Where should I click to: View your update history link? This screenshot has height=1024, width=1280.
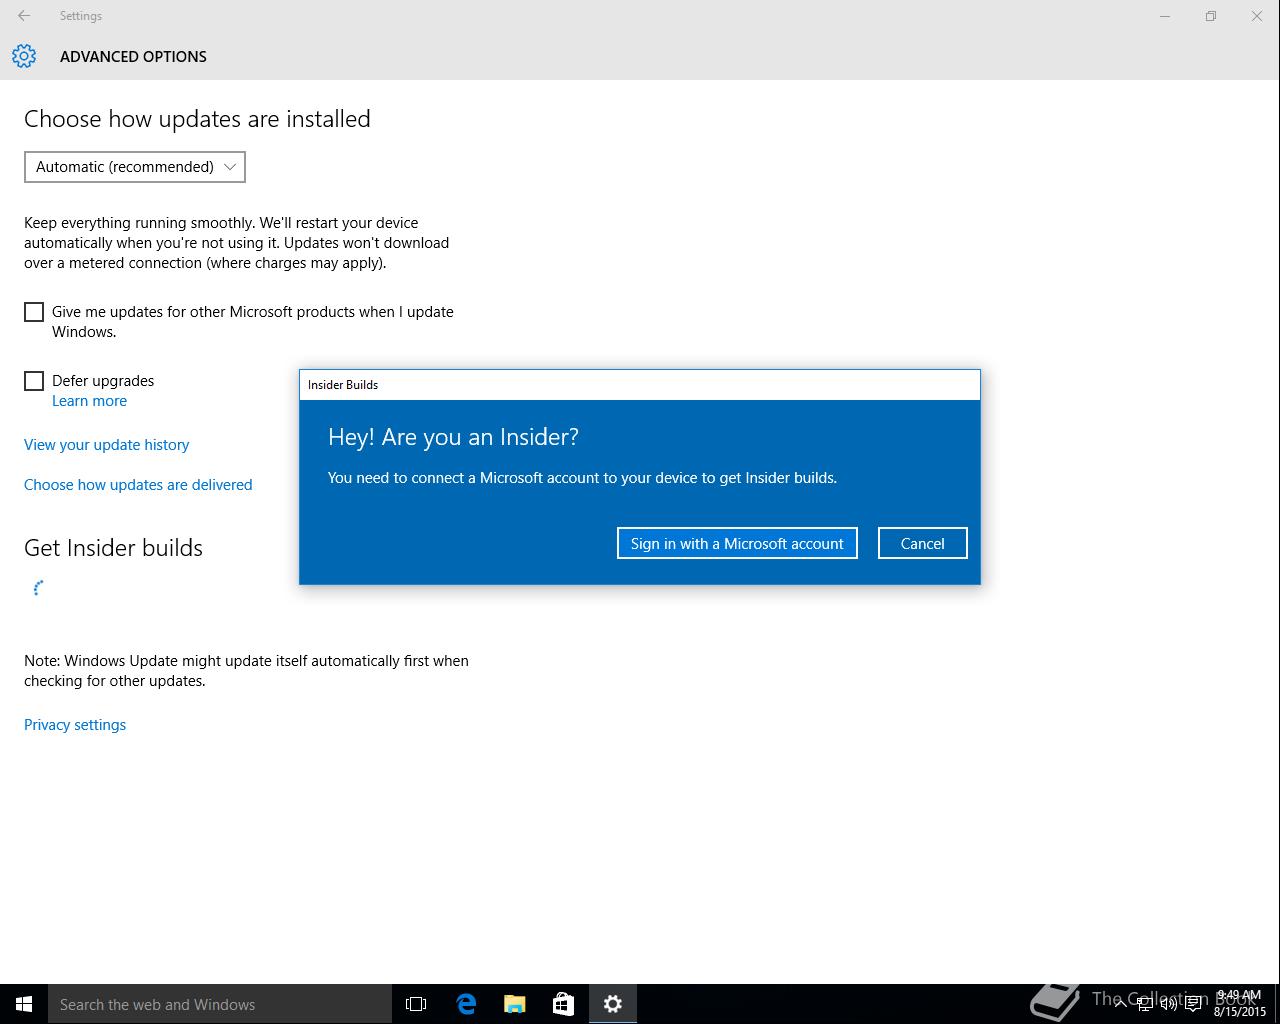tap(106, 445)
